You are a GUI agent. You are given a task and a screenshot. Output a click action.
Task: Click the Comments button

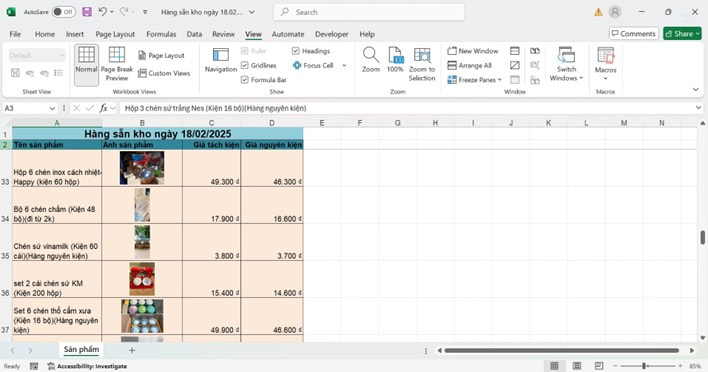click(x=633, y=34)
